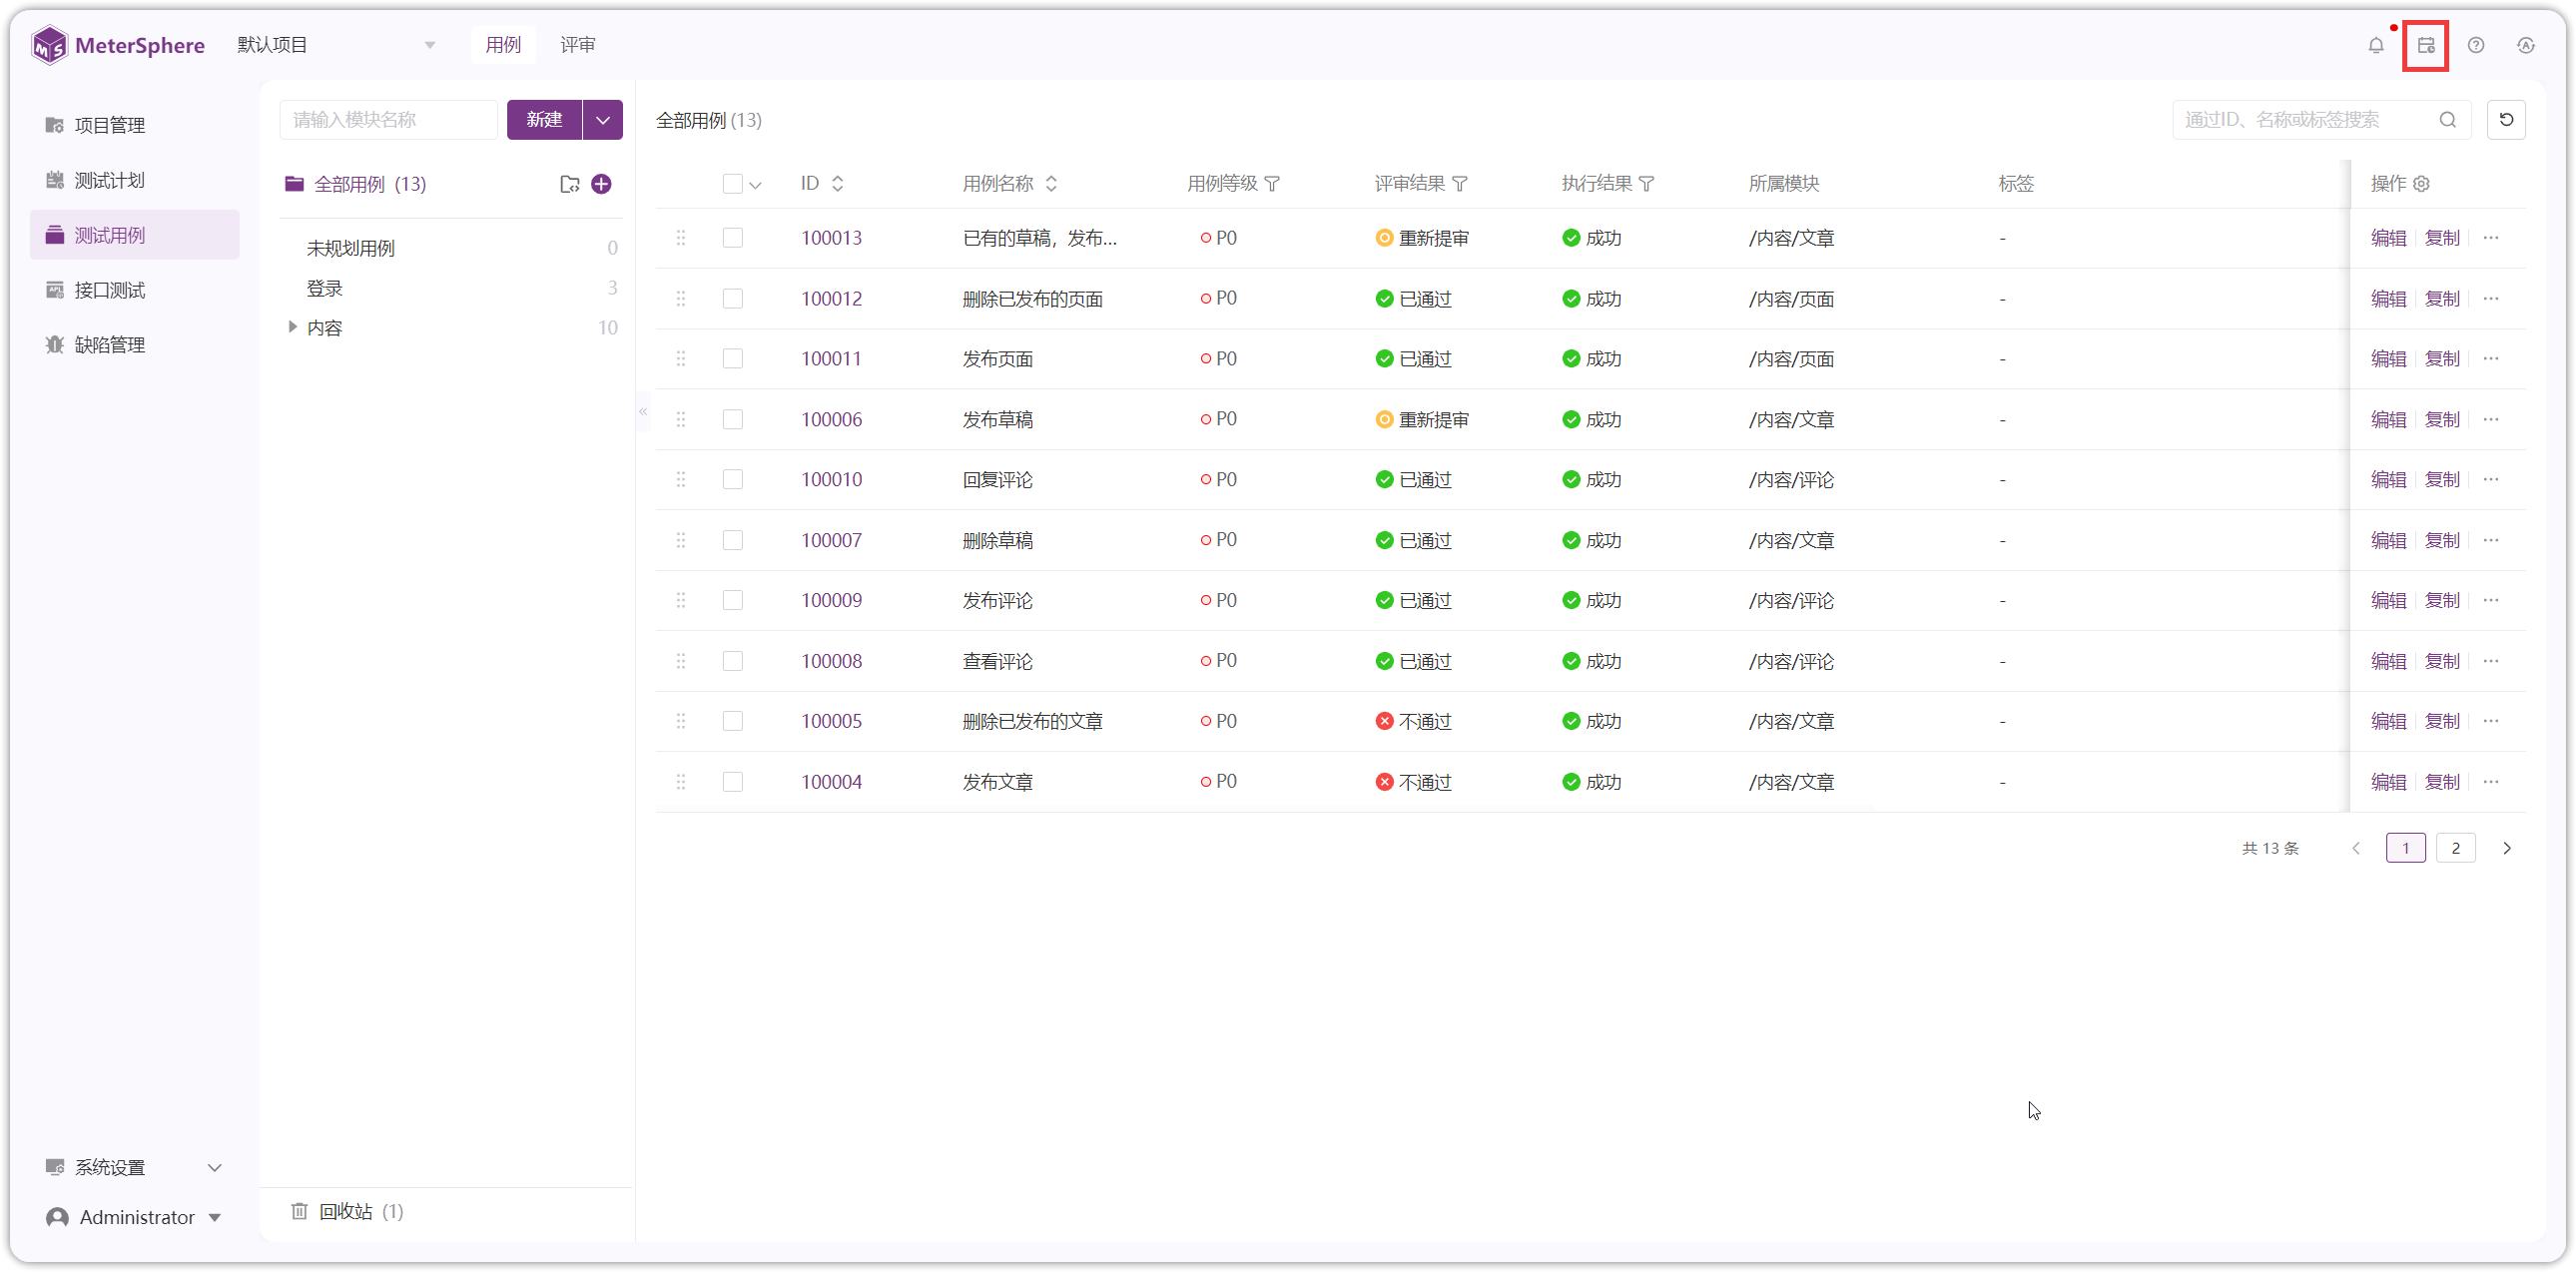The height and width of the screenshot is (1272, 2576).
Task: Click the search magnifier icon
Action: (2447, 120)
